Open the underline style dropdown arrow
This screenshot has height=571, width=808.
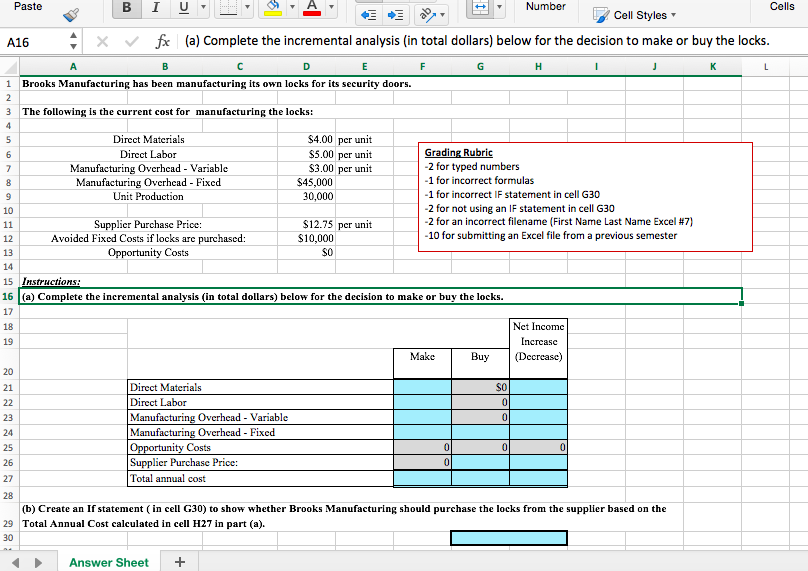tap(204, 7)
